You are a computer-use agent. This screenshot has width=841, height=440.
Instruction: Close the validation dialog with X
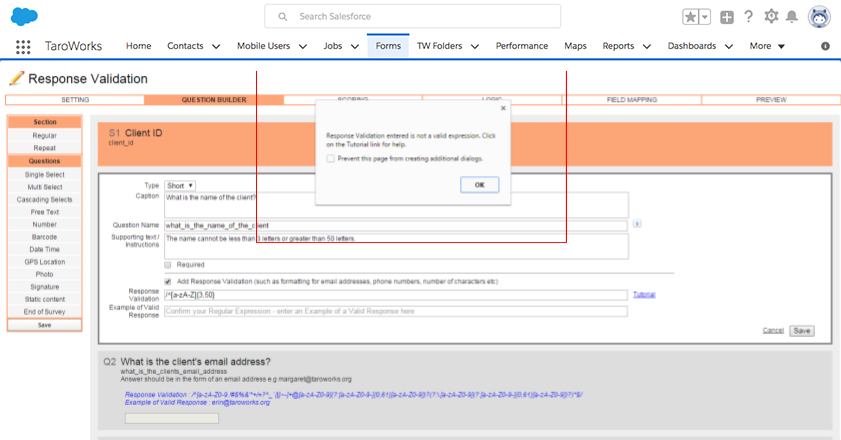click(x=503, y=108)
